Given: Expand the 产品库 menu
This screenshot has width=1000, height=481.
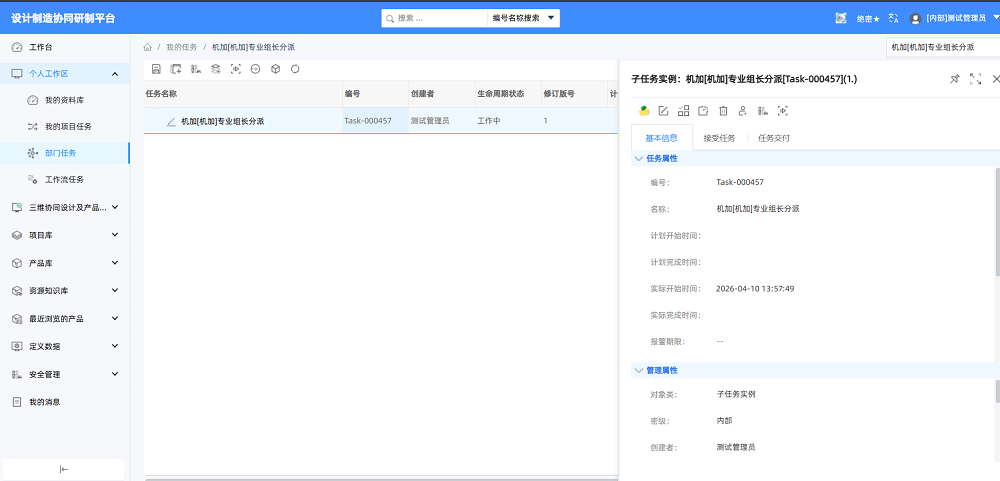Looking at the screenshot, I should tap(115, 263).
